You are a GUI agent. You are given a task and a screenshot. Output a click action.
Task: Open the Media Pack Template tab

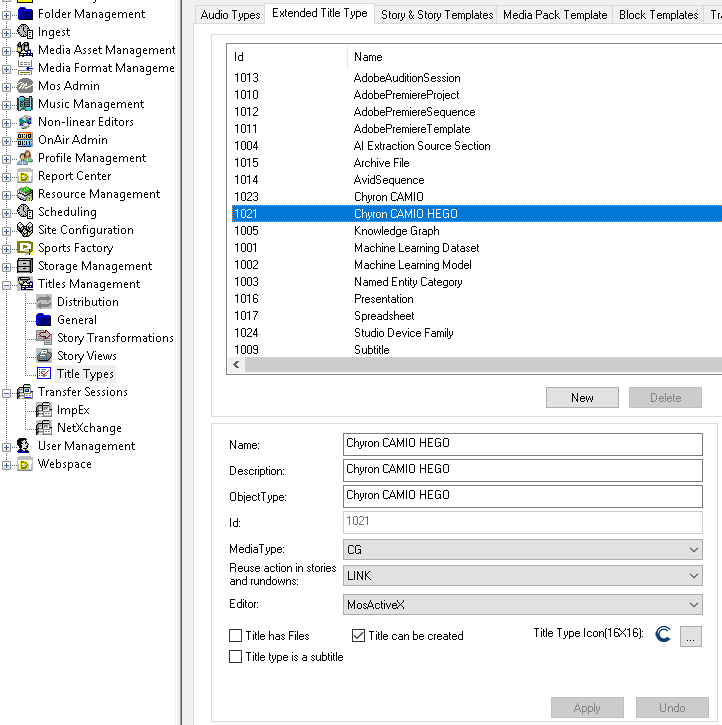point(555,15)
